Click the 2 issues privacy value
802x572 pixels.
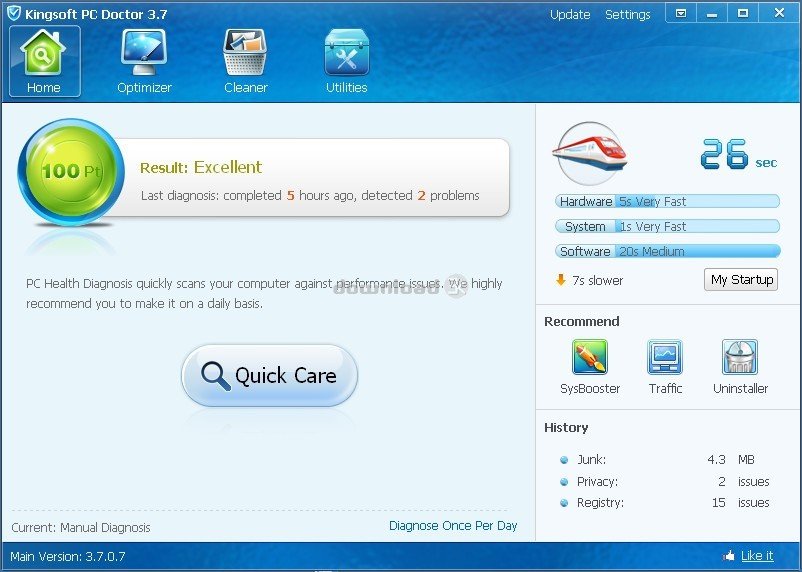pyautogui.click(x=744, y=481)
